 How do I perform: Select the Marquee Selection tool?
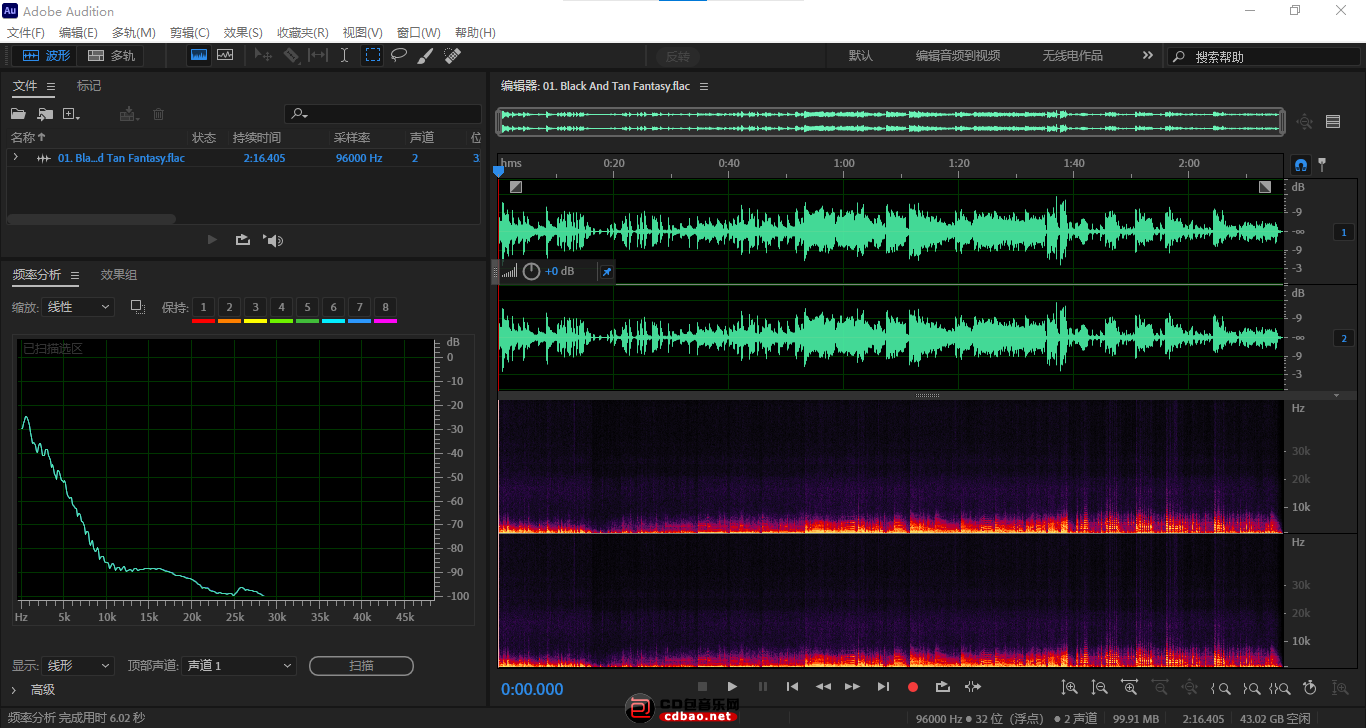click(372, 56)
